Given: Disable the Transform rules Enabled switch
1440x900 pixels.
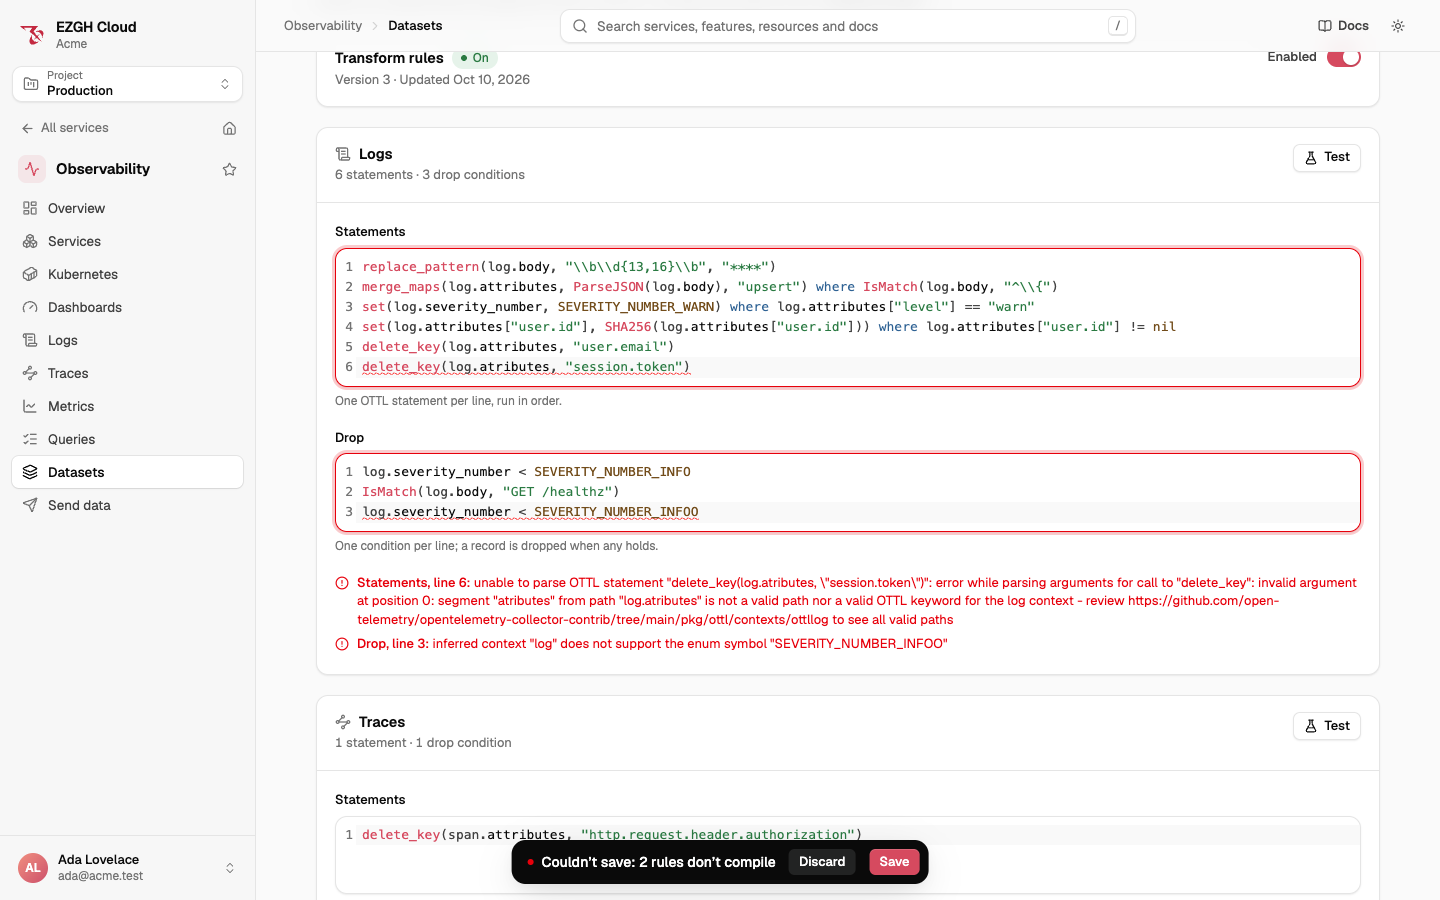Looking at the screenshot, I should (1343, 57).
